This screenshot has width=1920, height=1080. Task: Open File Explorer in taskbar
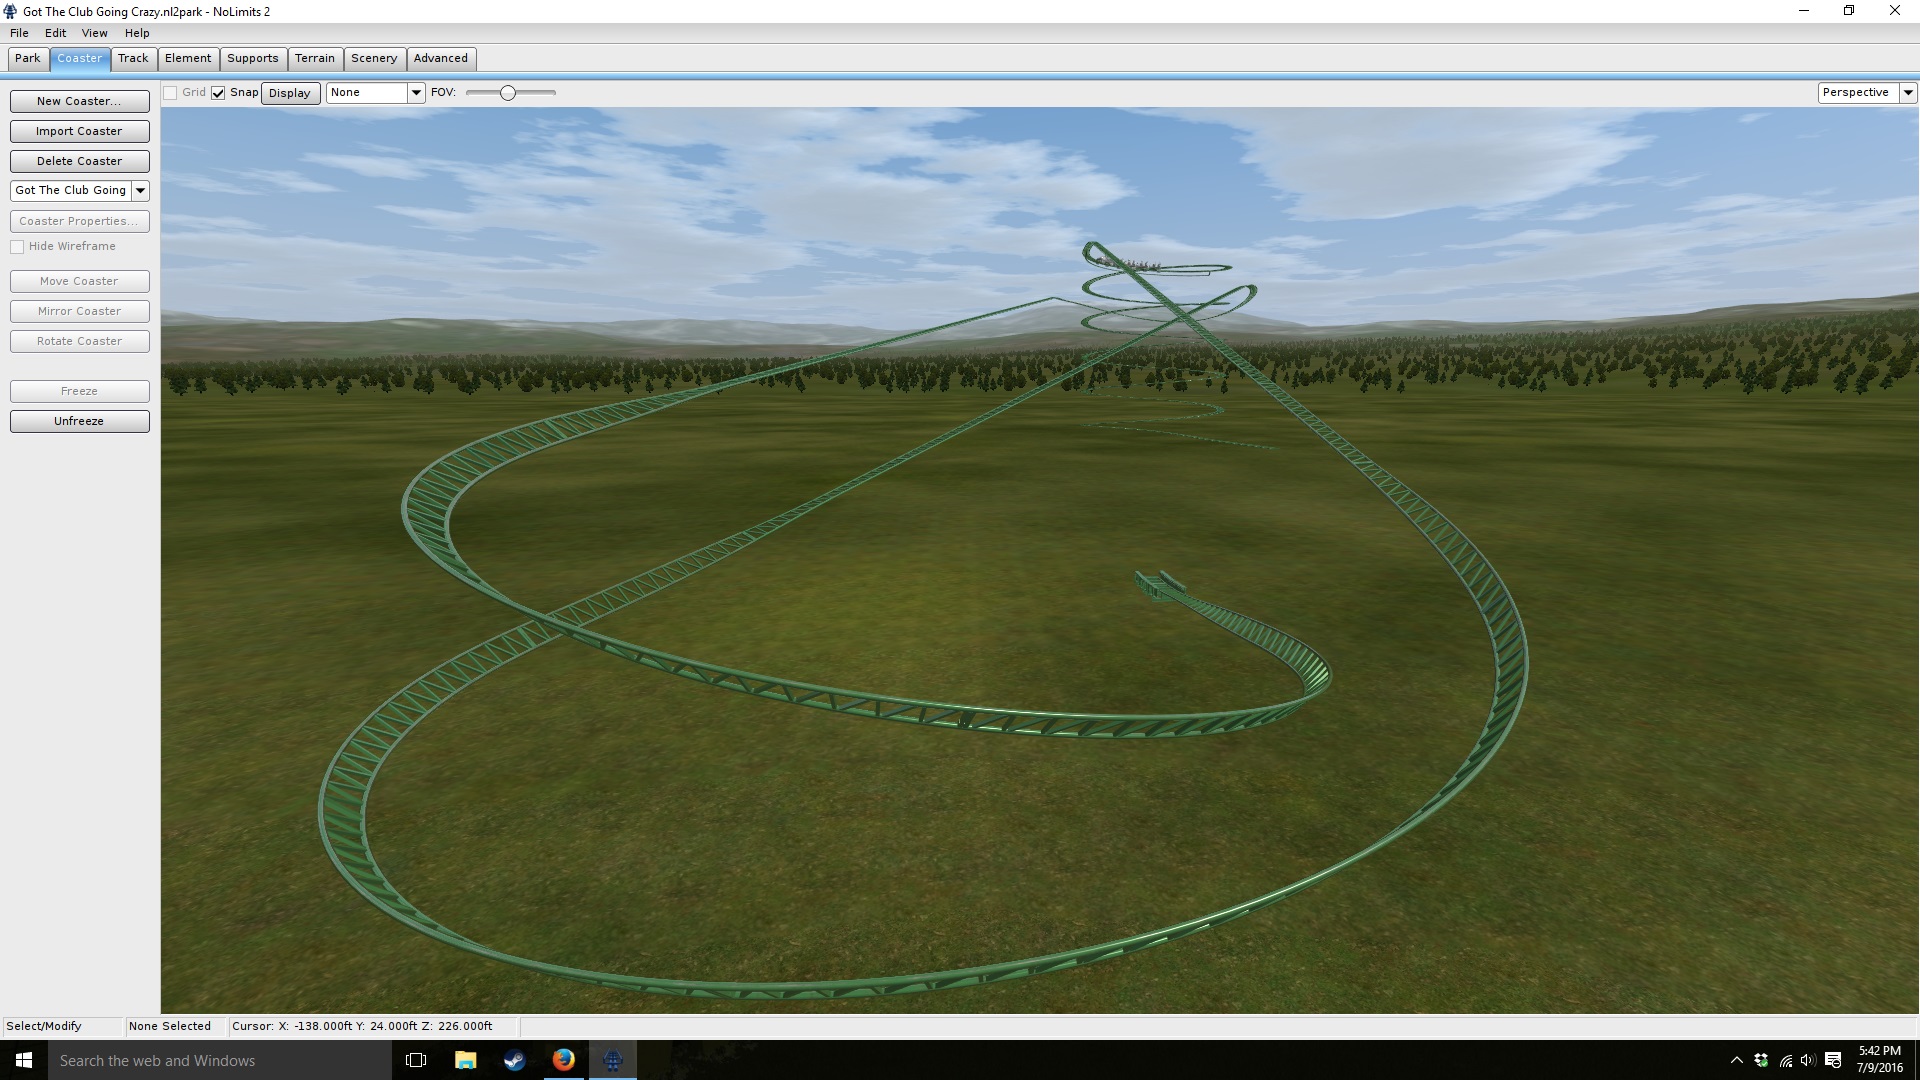[x=465, y=1060]
